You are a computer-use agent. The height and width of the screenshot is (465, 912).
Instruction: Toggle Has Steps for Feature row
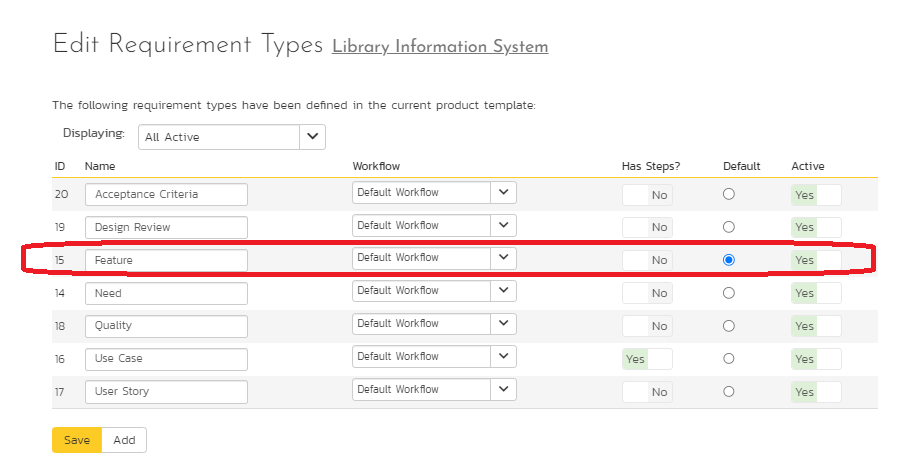[647, 260]
